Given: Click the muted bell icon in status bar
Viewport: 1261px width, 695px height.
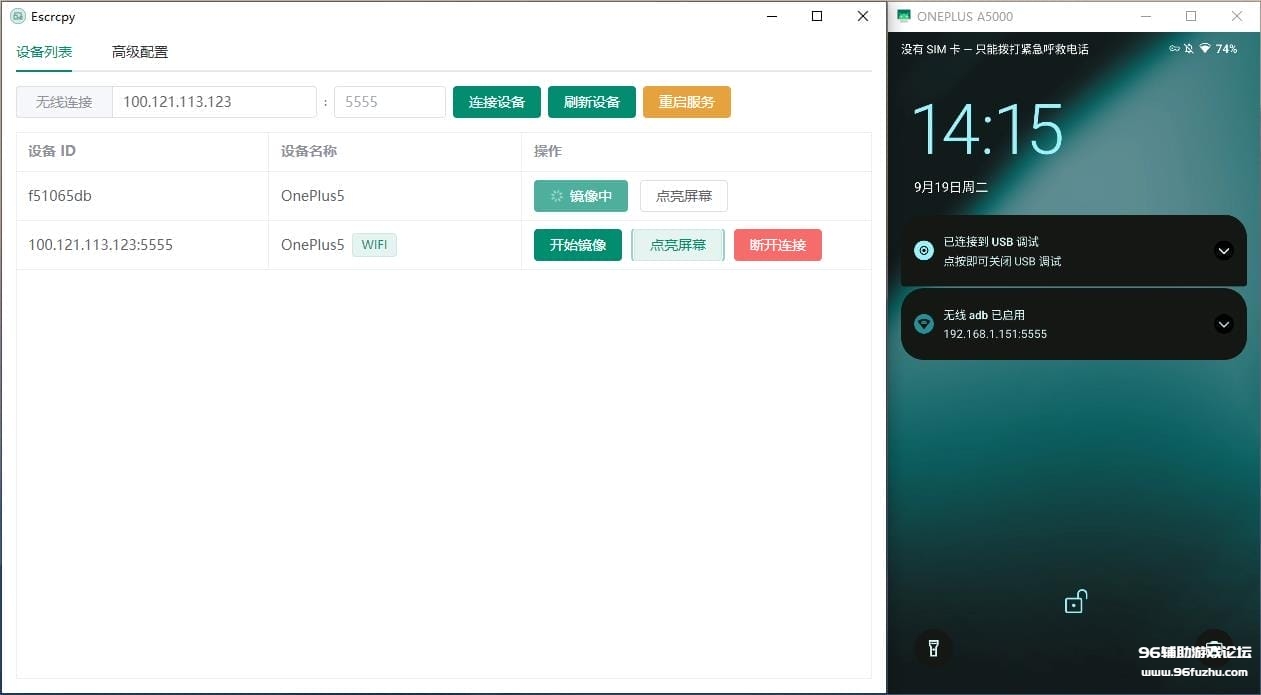Looking at the screenshot, I should click(1189, 49).
